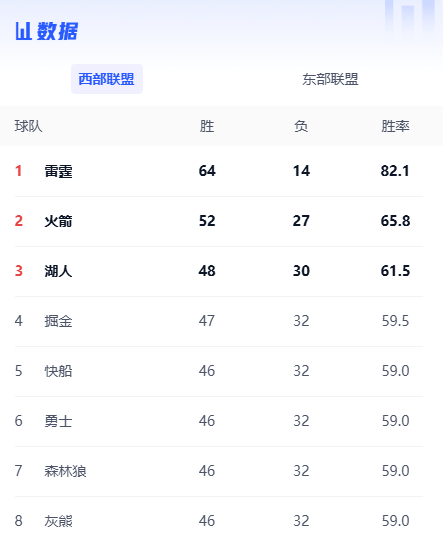Screen dimensions: 443x545
Task: Open the 雷霆 team row
Action: [219, 171]
